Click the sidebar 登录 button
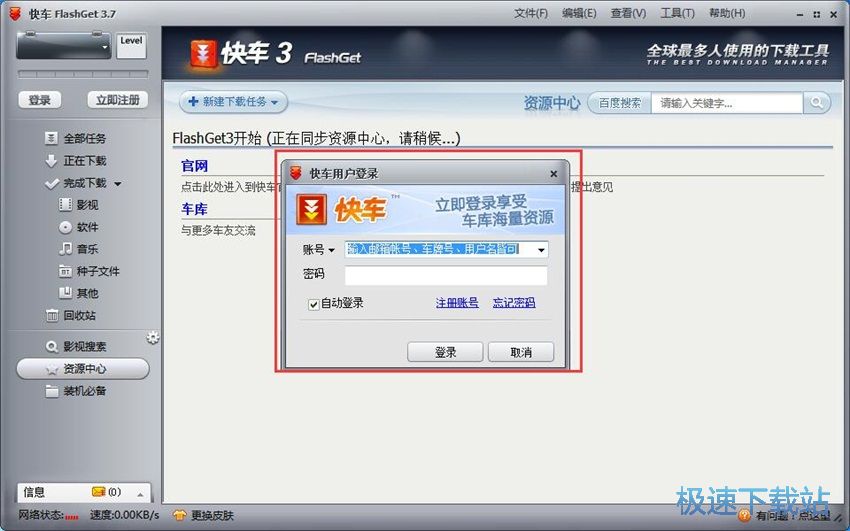This screenshot has height=531, width=850. (40, 100)
